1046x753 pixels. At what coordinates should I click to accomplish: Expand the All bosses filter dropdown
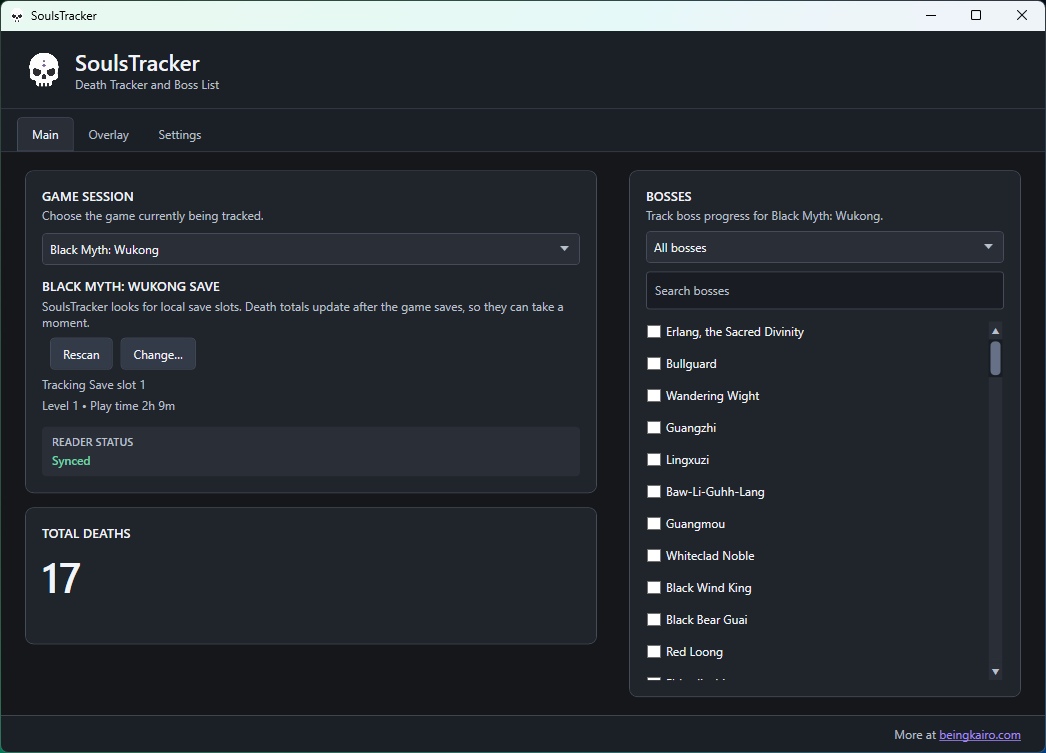(825, 247)
